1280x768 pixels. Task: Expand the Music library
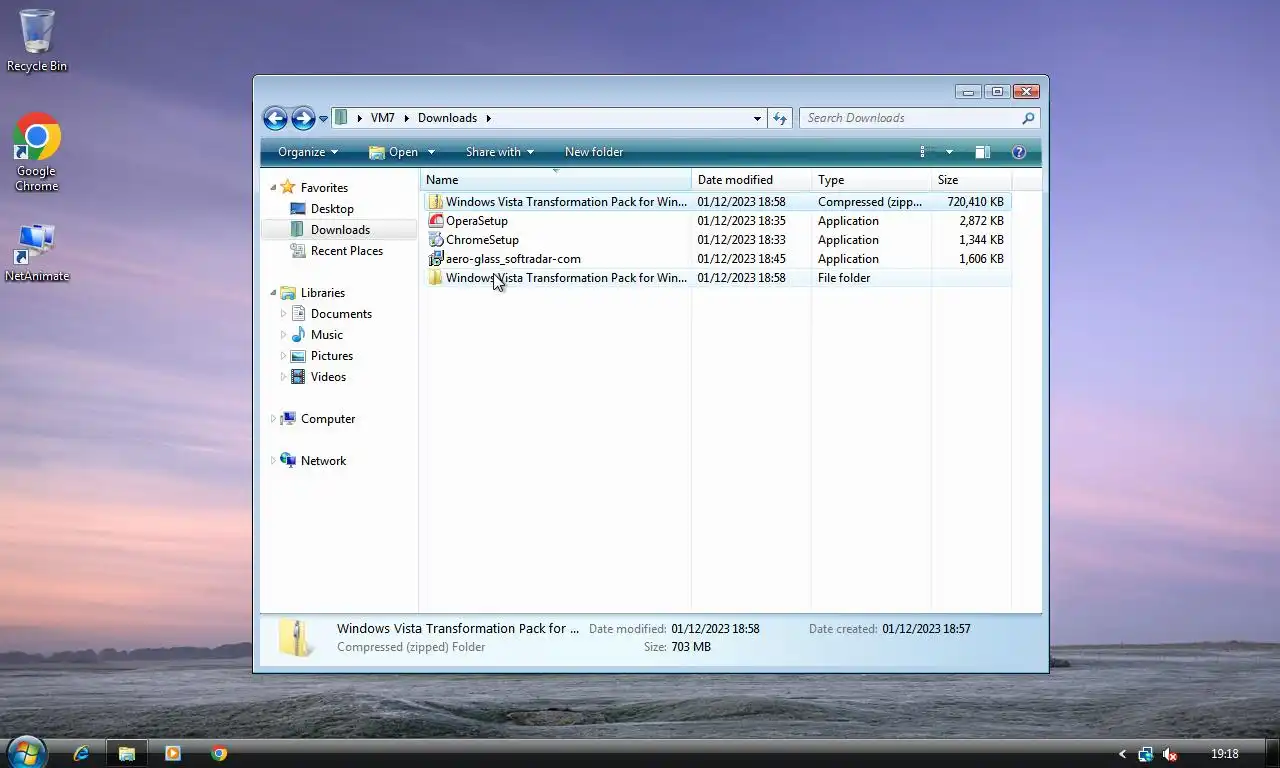(283, 335)
